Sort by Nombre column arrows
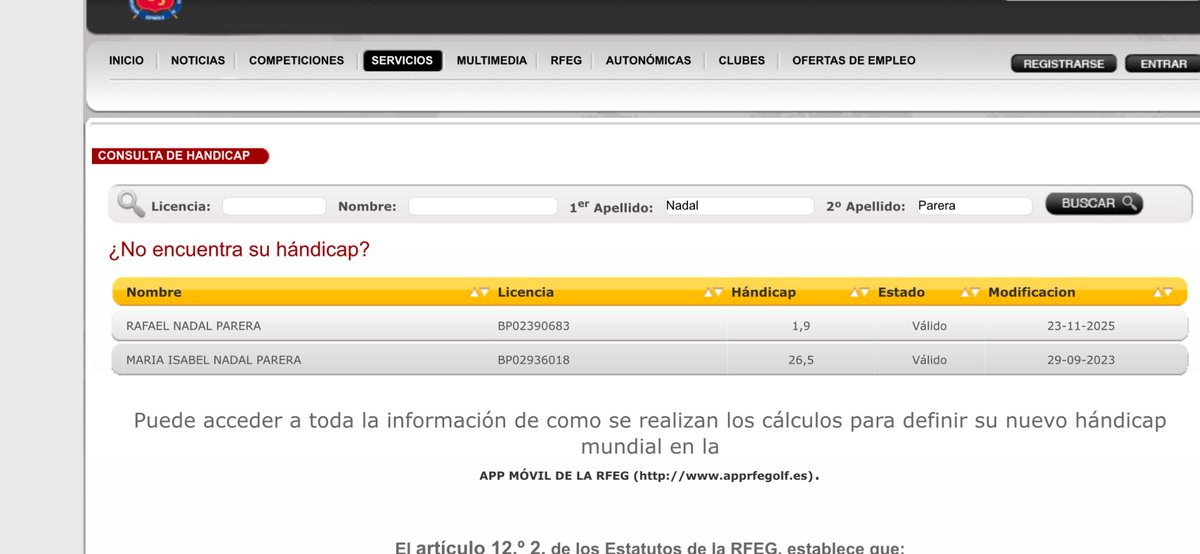 [x=479, y=293]
